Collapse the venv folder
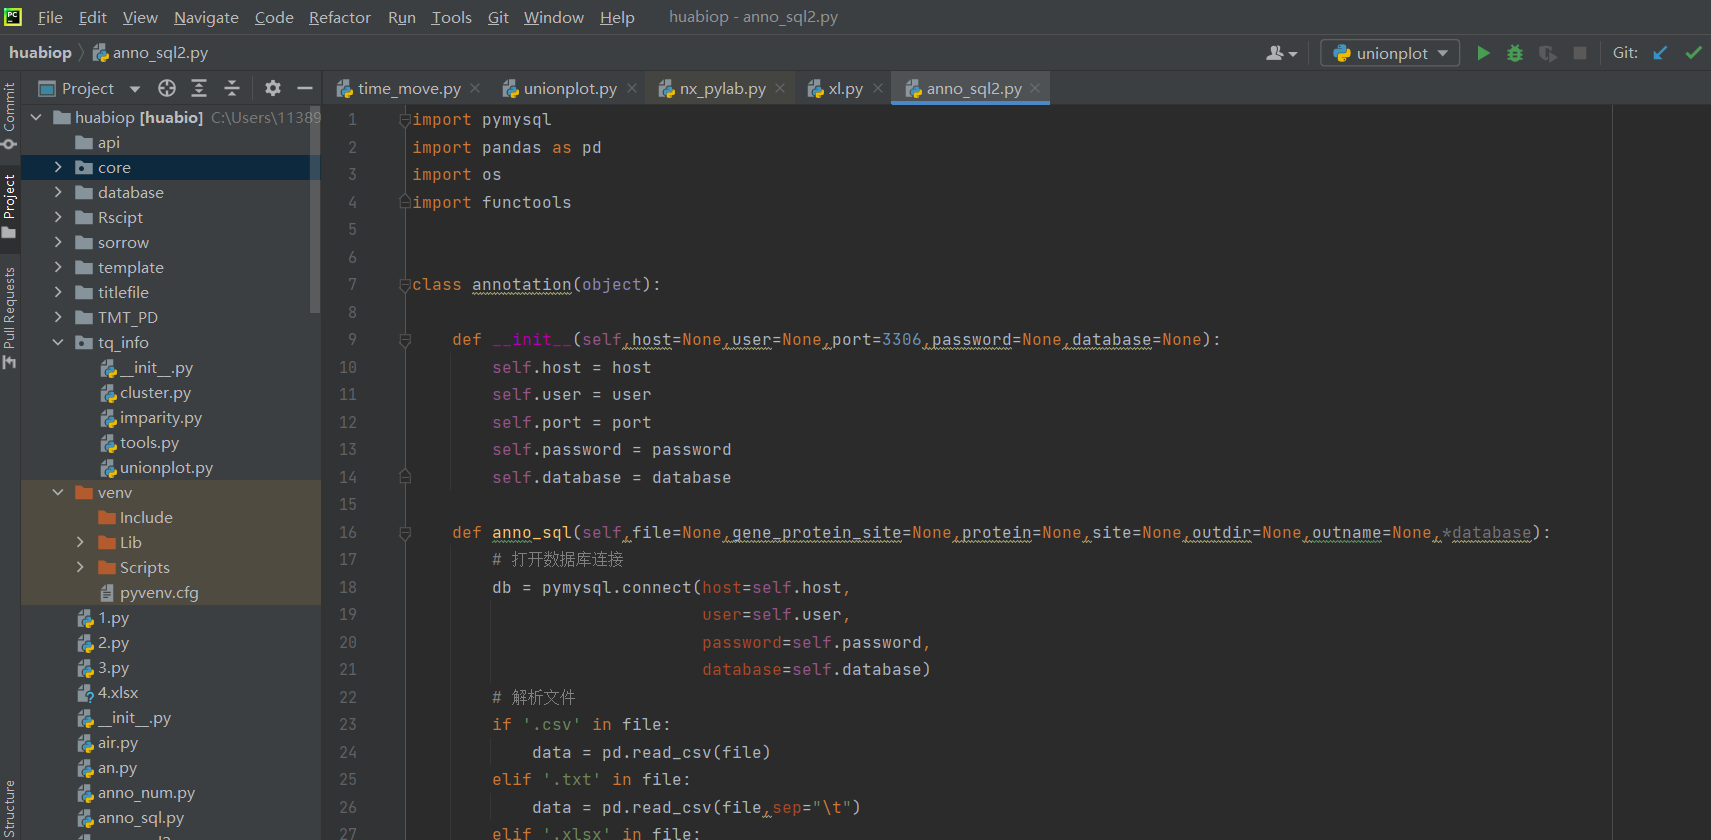Image resolution: width=1711 pixels, height=840 pixels. pos(58,492)
